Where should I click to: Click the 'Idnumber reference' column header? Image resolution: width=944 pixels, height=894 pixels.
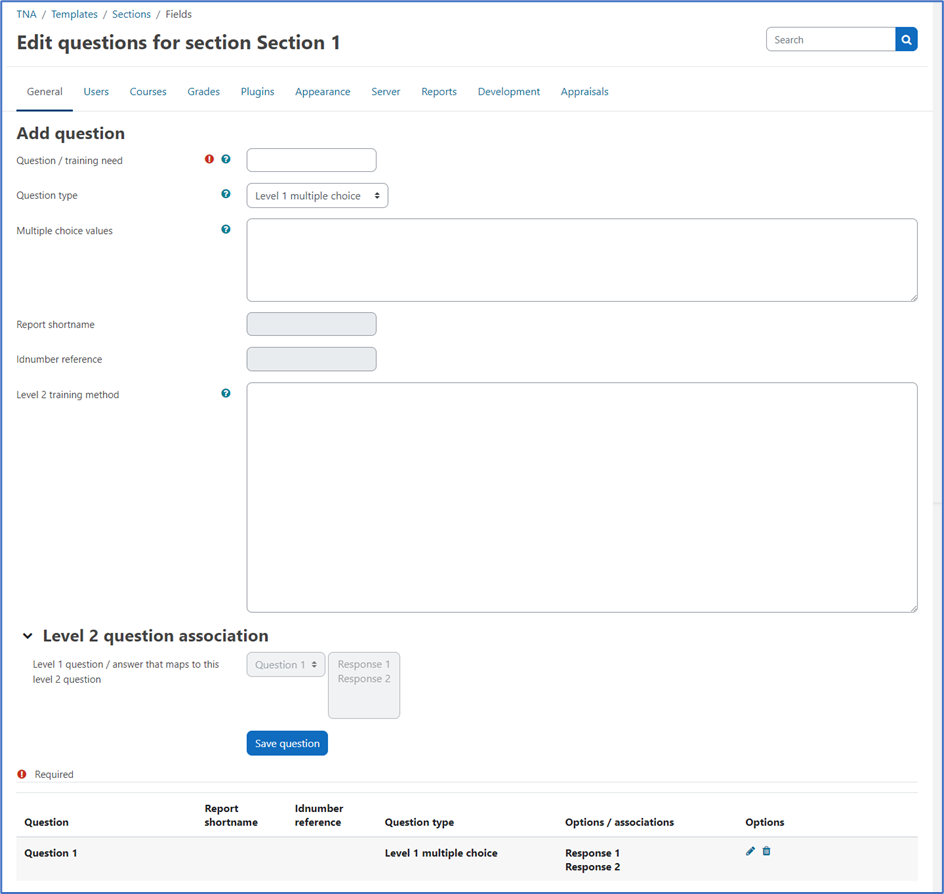pyautogui.click(x=319, y=815)
